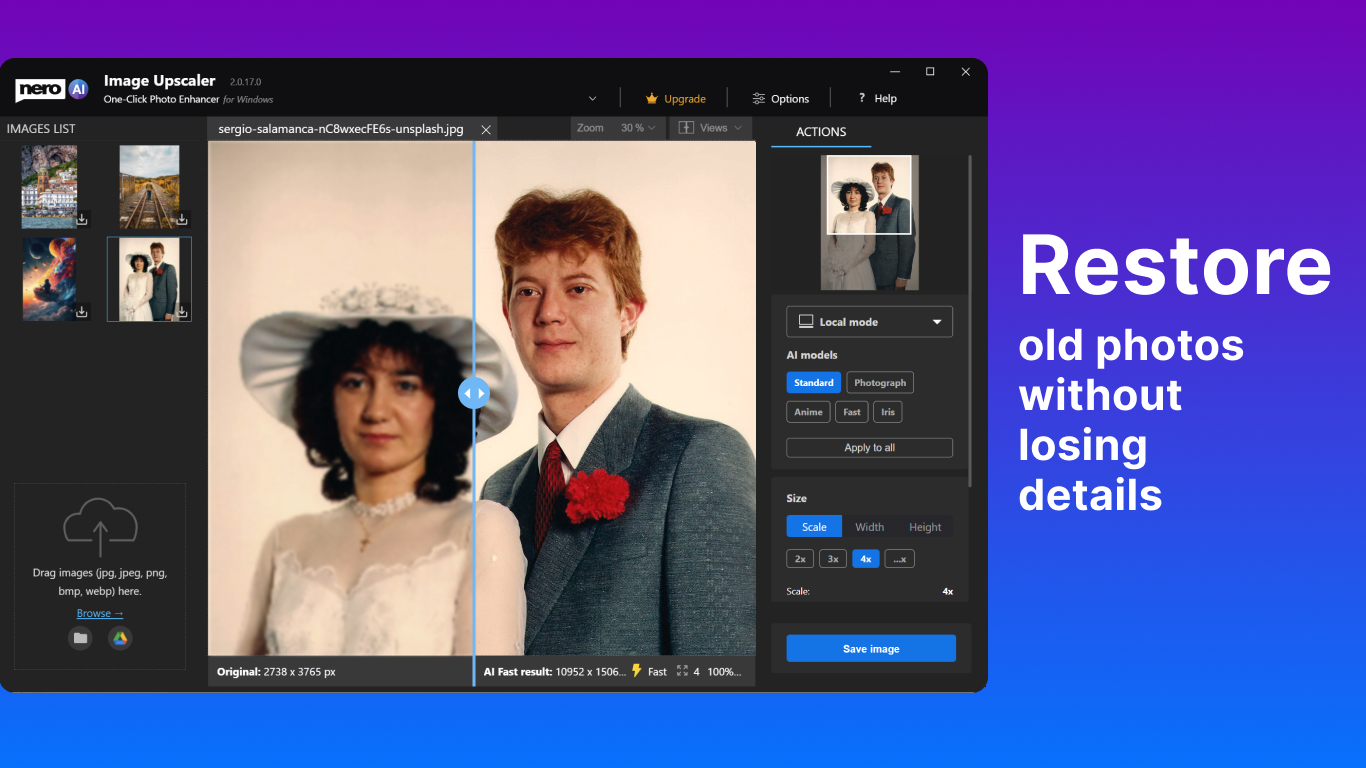The width and height of the screenshot is (1366, 768).
Task: Open the Local mode dropdown
Action: click(x=869, y=321)
